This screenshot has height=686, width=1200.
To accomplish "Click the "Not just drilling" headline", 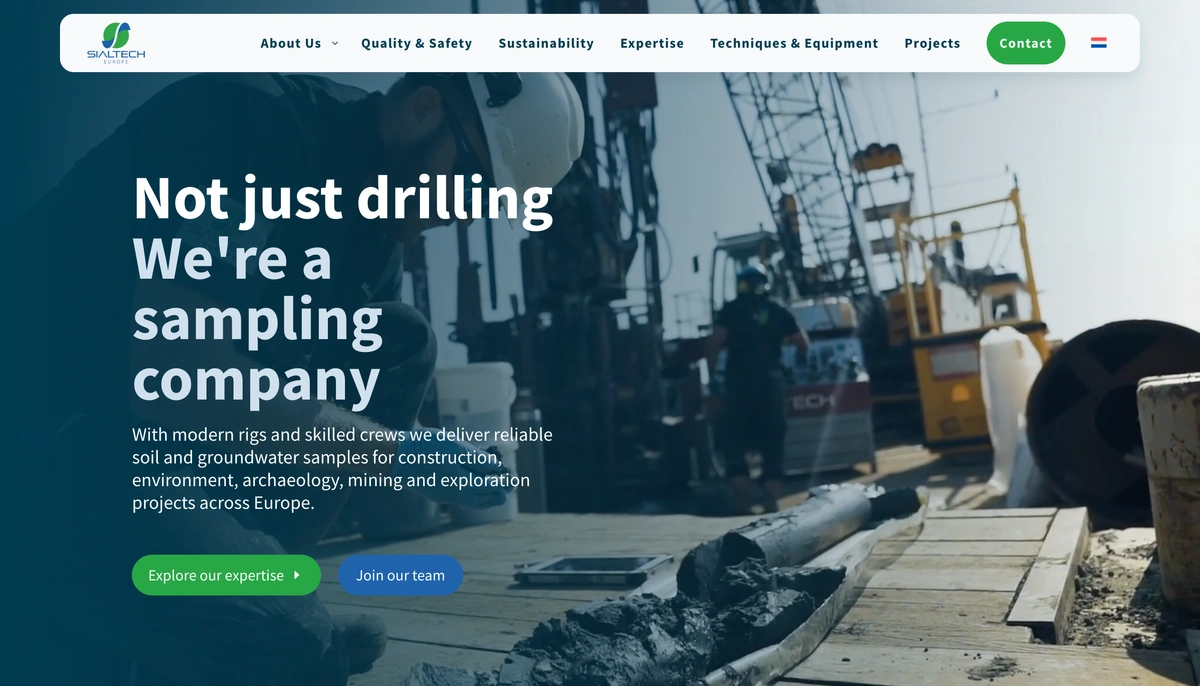I will coord(343,198).
